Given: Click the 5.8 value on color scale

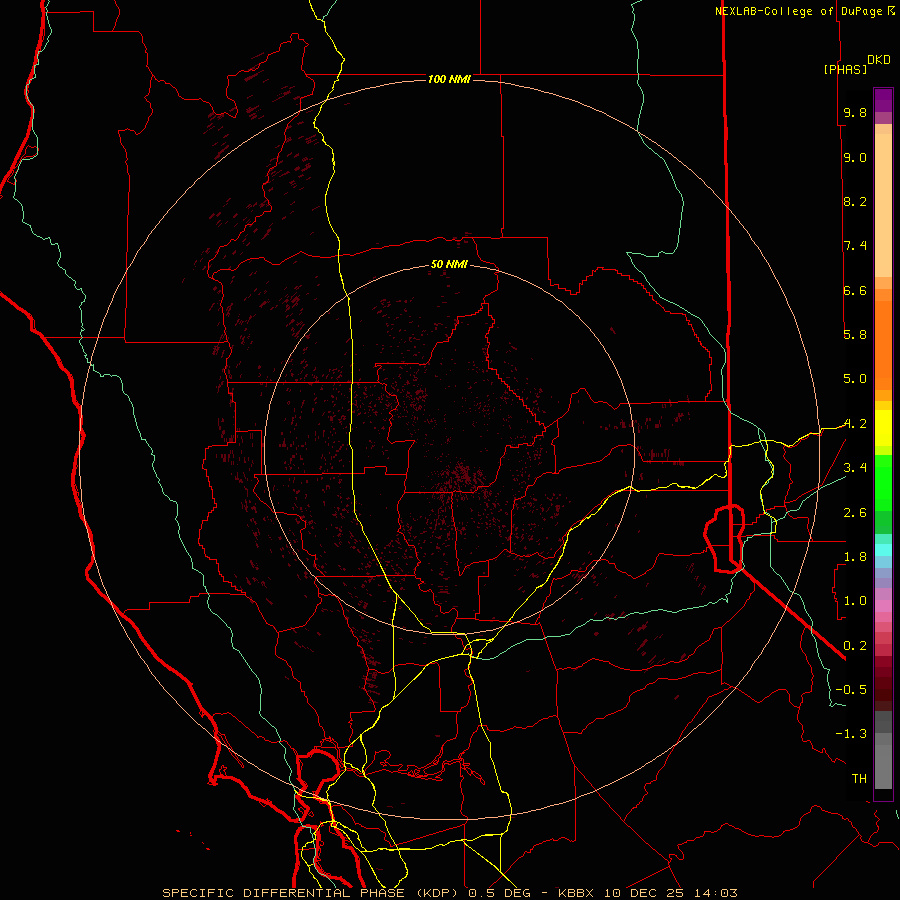Looking at the screenshot, I should pyautogui.click(x=855, y=334).
